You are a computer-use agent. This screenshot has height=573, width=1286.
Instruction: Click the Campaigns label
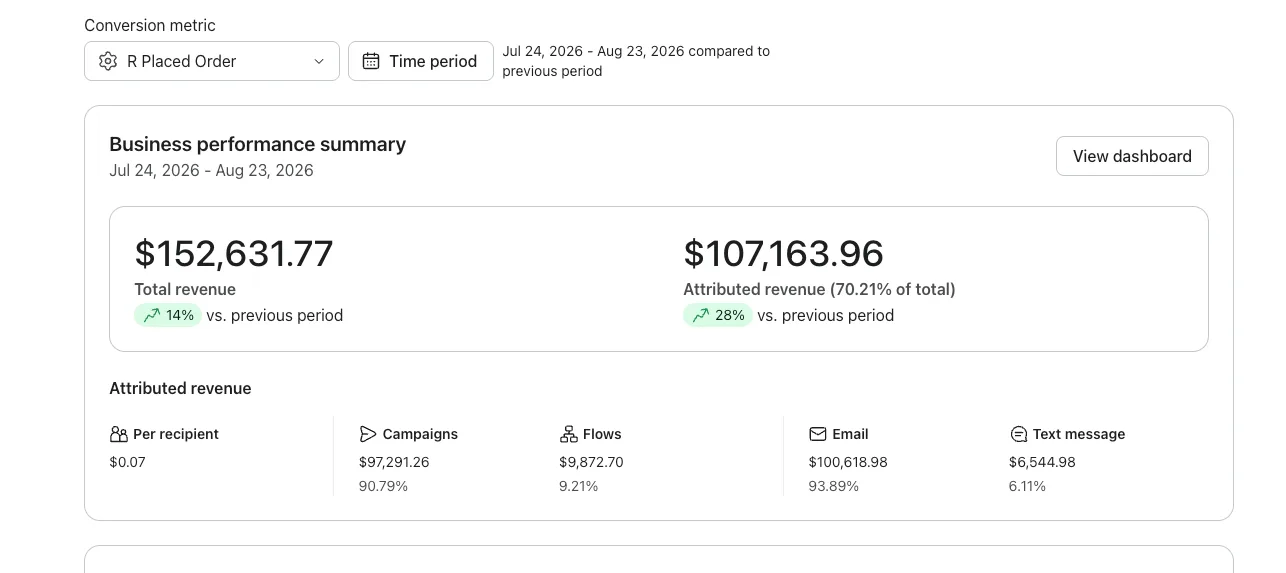(x=420, y=434)
